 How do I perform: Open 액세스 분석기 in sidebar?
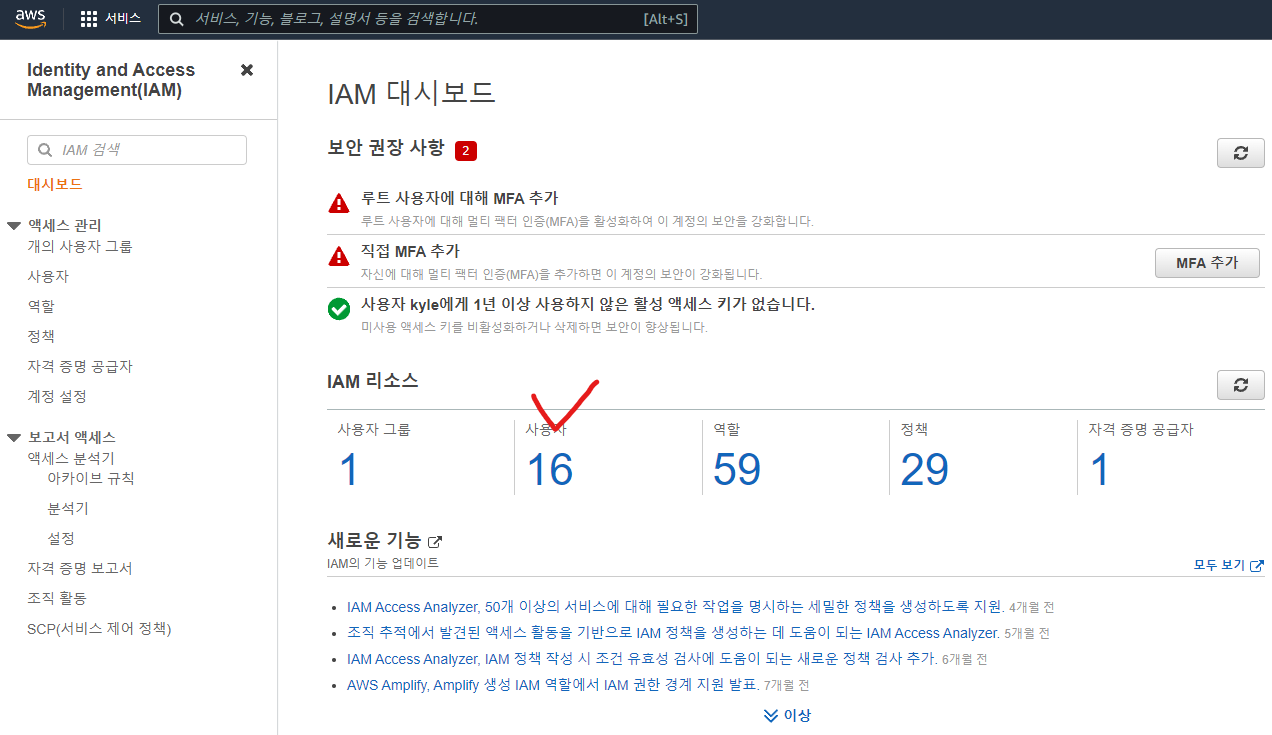71,458
